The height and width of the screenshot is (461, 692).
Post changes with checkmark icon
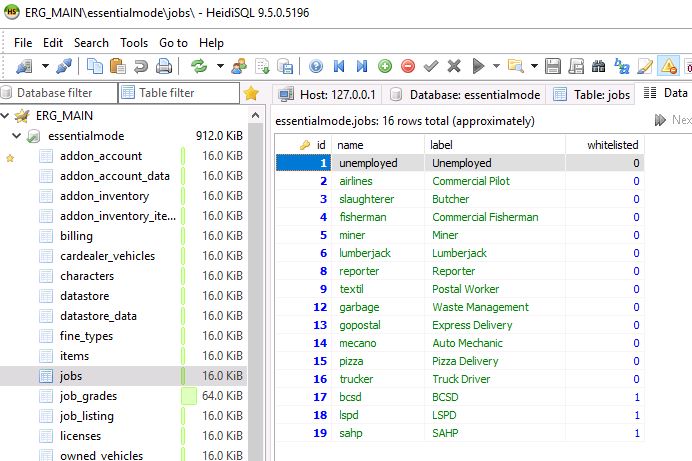[431, 67]
